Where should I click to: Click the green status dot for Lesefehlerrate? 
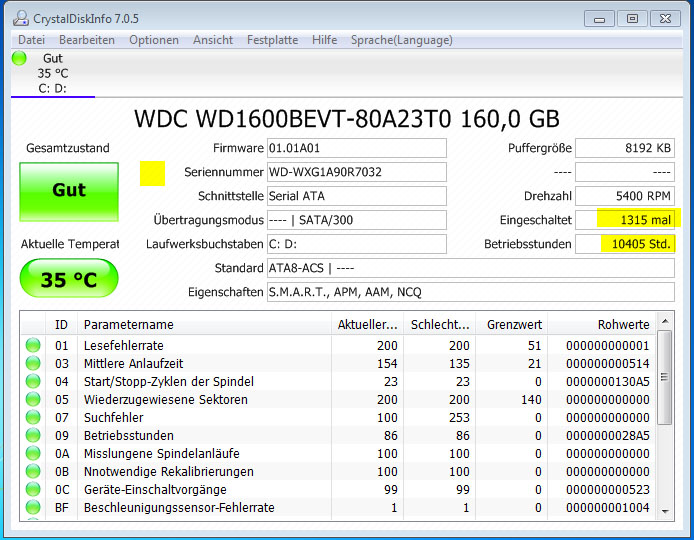coord(33,345)
